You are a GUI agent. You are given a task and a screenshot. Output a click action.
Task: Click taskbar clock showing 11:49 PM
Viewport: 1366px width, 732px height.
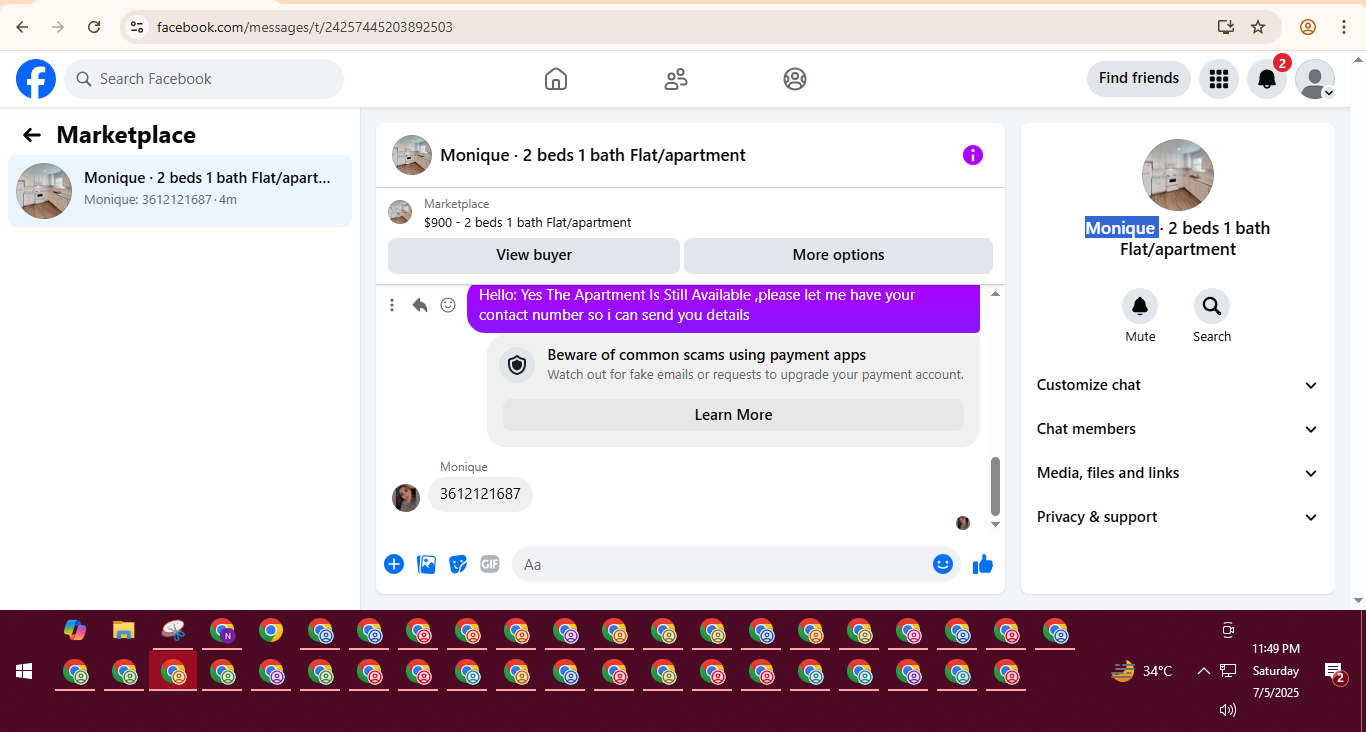tap(1276, 649)
